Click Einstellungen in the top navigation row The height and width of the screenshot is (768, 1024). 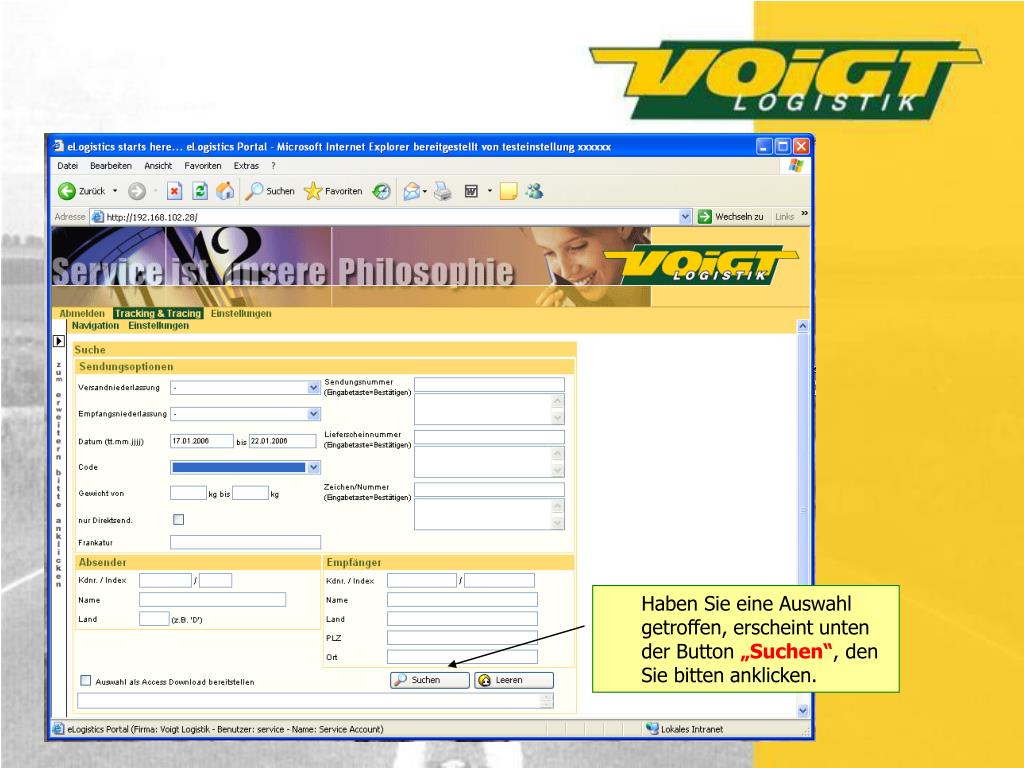point(241,313)
